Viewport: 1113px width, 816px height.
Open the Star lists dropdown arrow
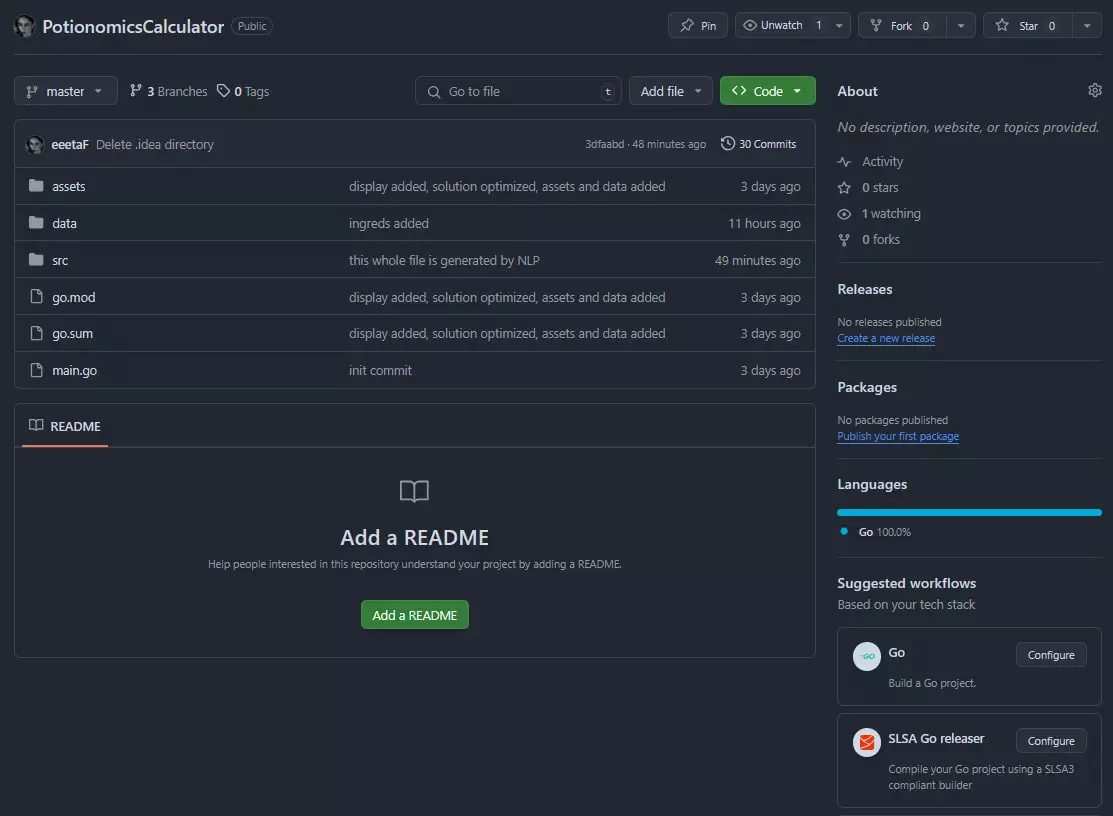(x=1087, y=26)
